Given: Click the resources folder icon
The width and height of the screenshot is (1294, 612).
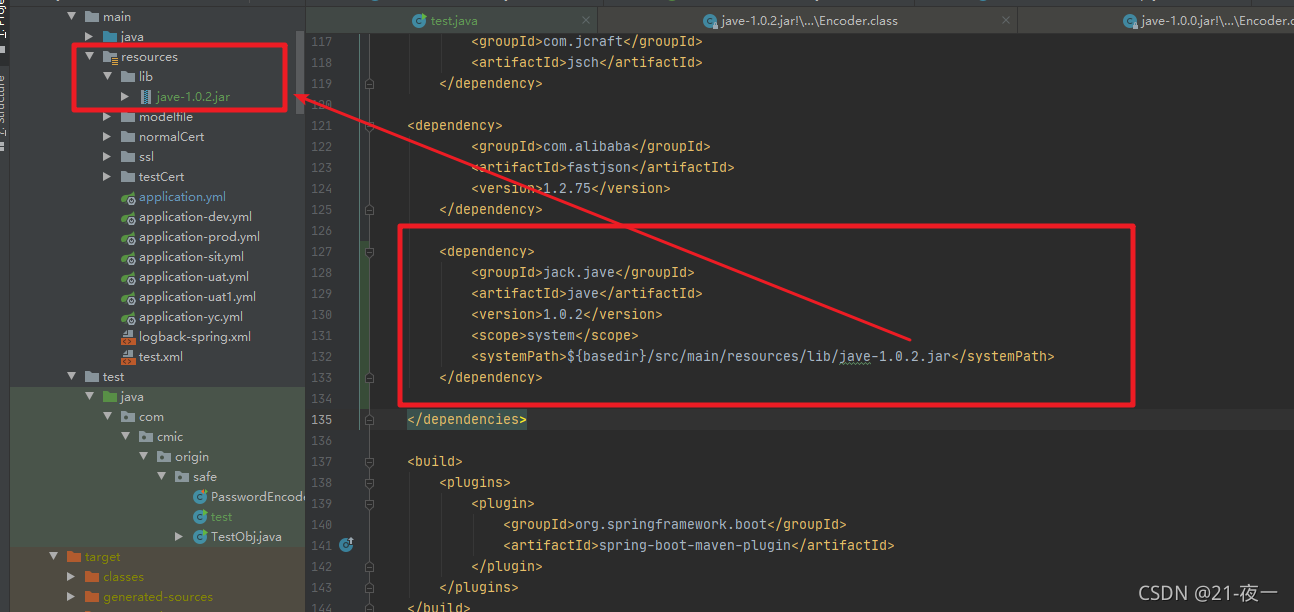Looking at the screenshot, I should click(111, 57).
